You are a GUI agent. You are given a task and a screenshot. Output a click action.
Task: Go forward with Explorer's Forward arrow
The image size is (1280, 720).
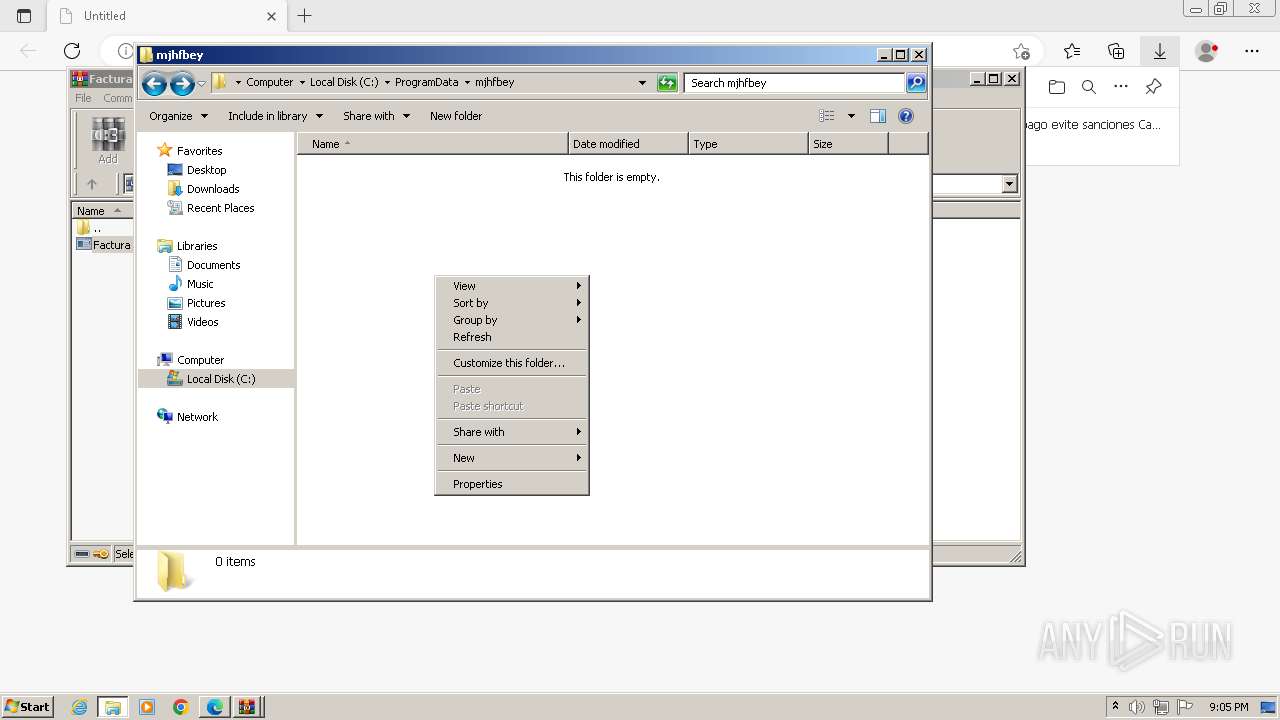(x=182, y=83)
